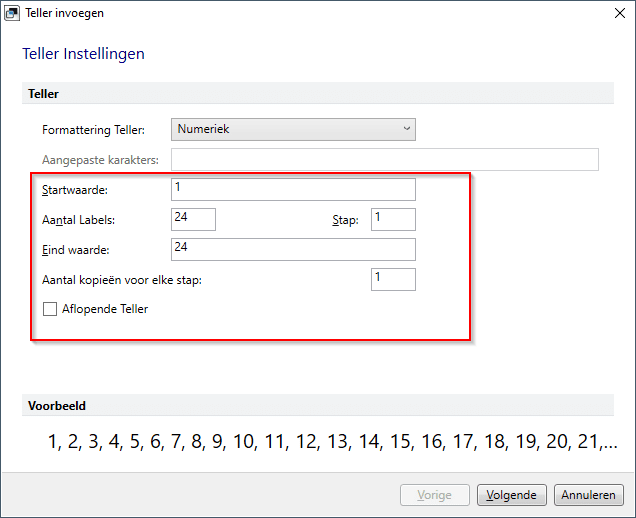Close the Teller invoegen dialog

pos(619,13)
